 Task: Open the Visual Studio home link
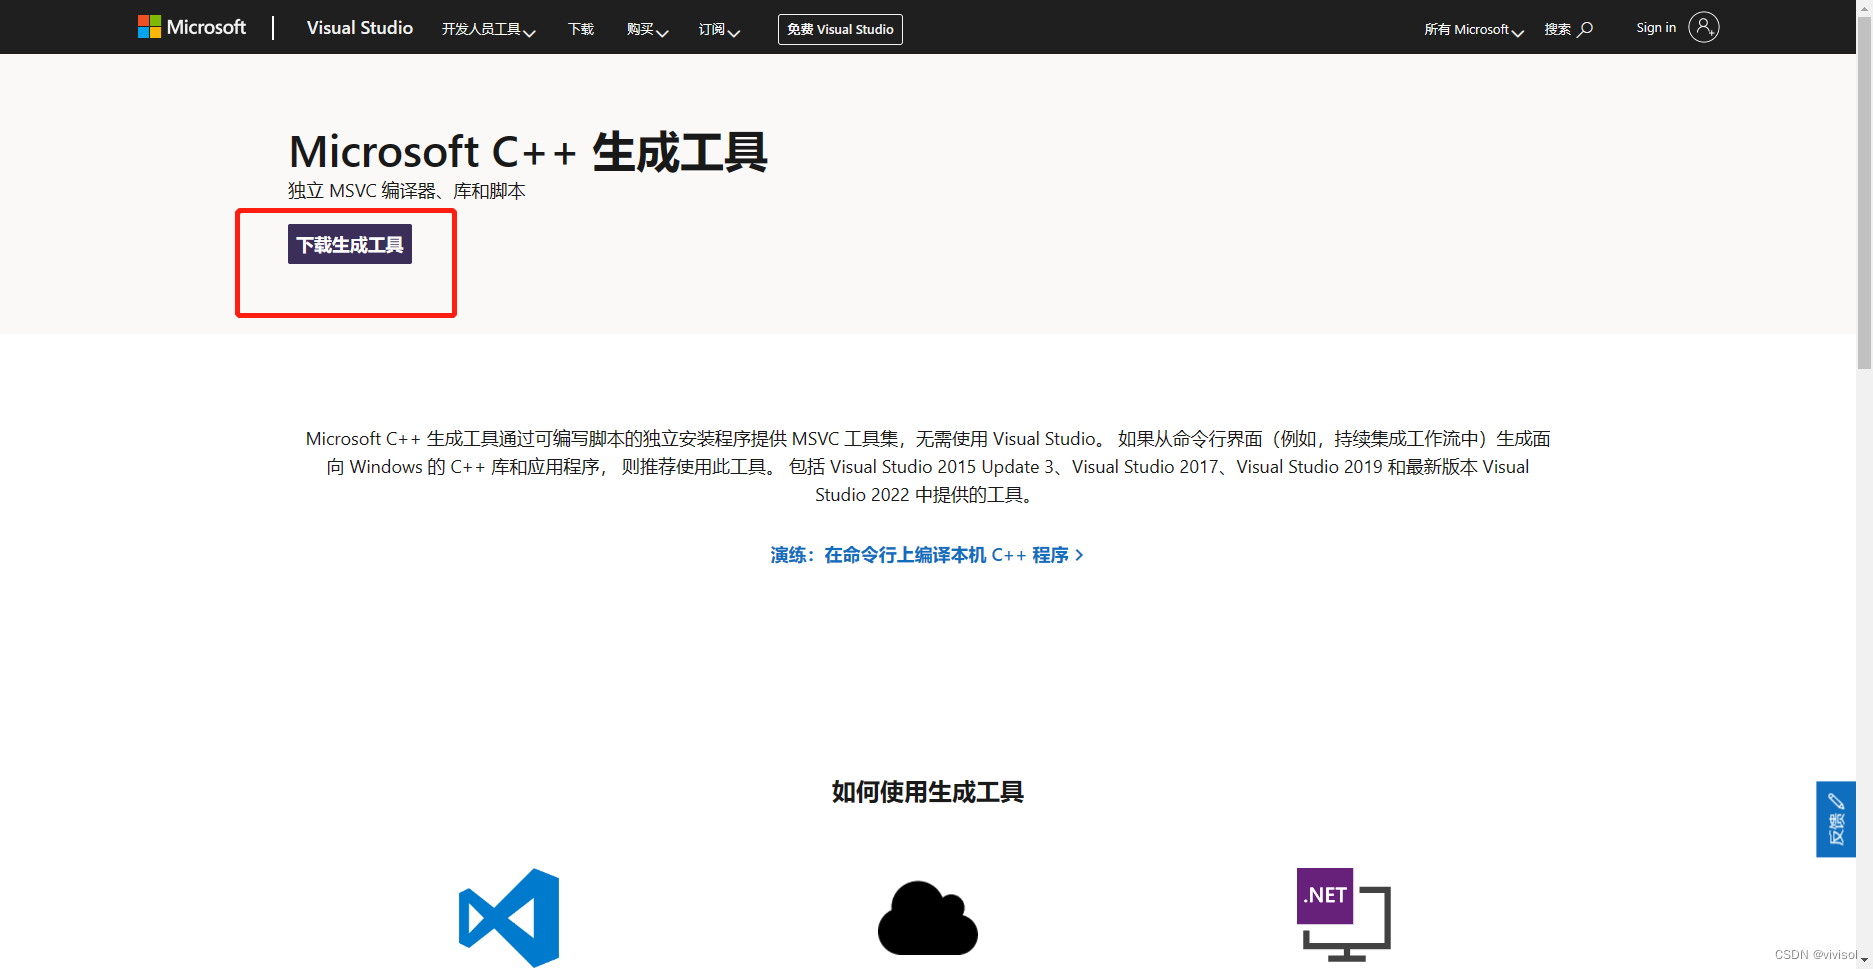tap(359, 28)
